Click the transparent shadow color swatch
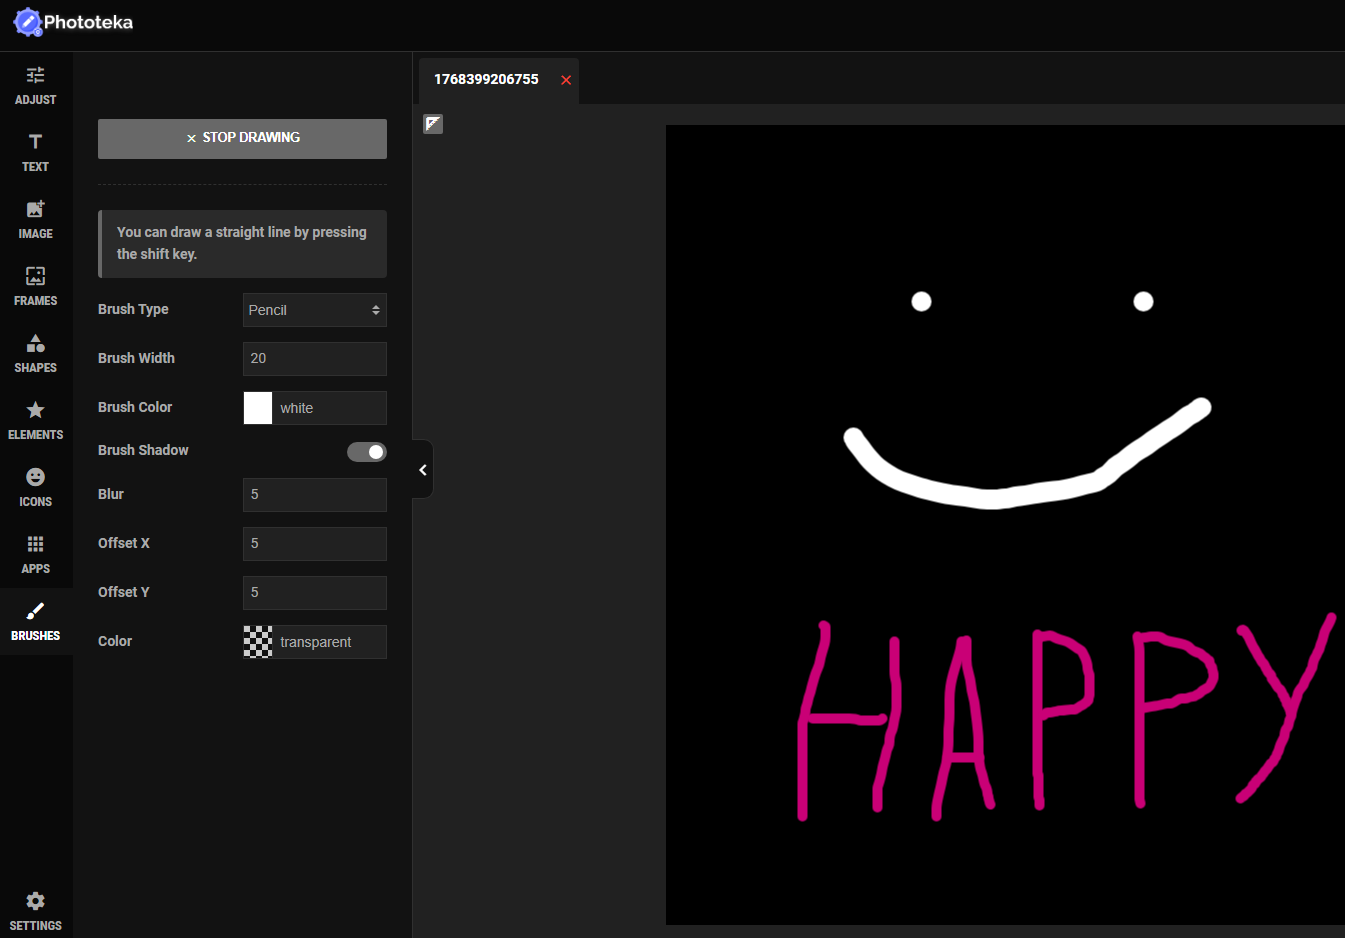1345x938 pixels. (258, 642)
